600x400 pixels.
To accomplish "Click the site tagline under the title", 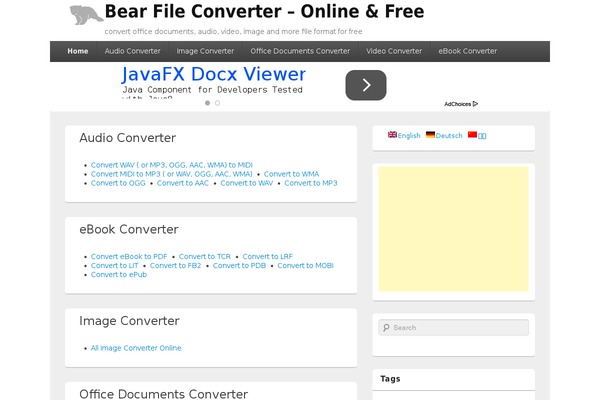I will tap(233, 31).
